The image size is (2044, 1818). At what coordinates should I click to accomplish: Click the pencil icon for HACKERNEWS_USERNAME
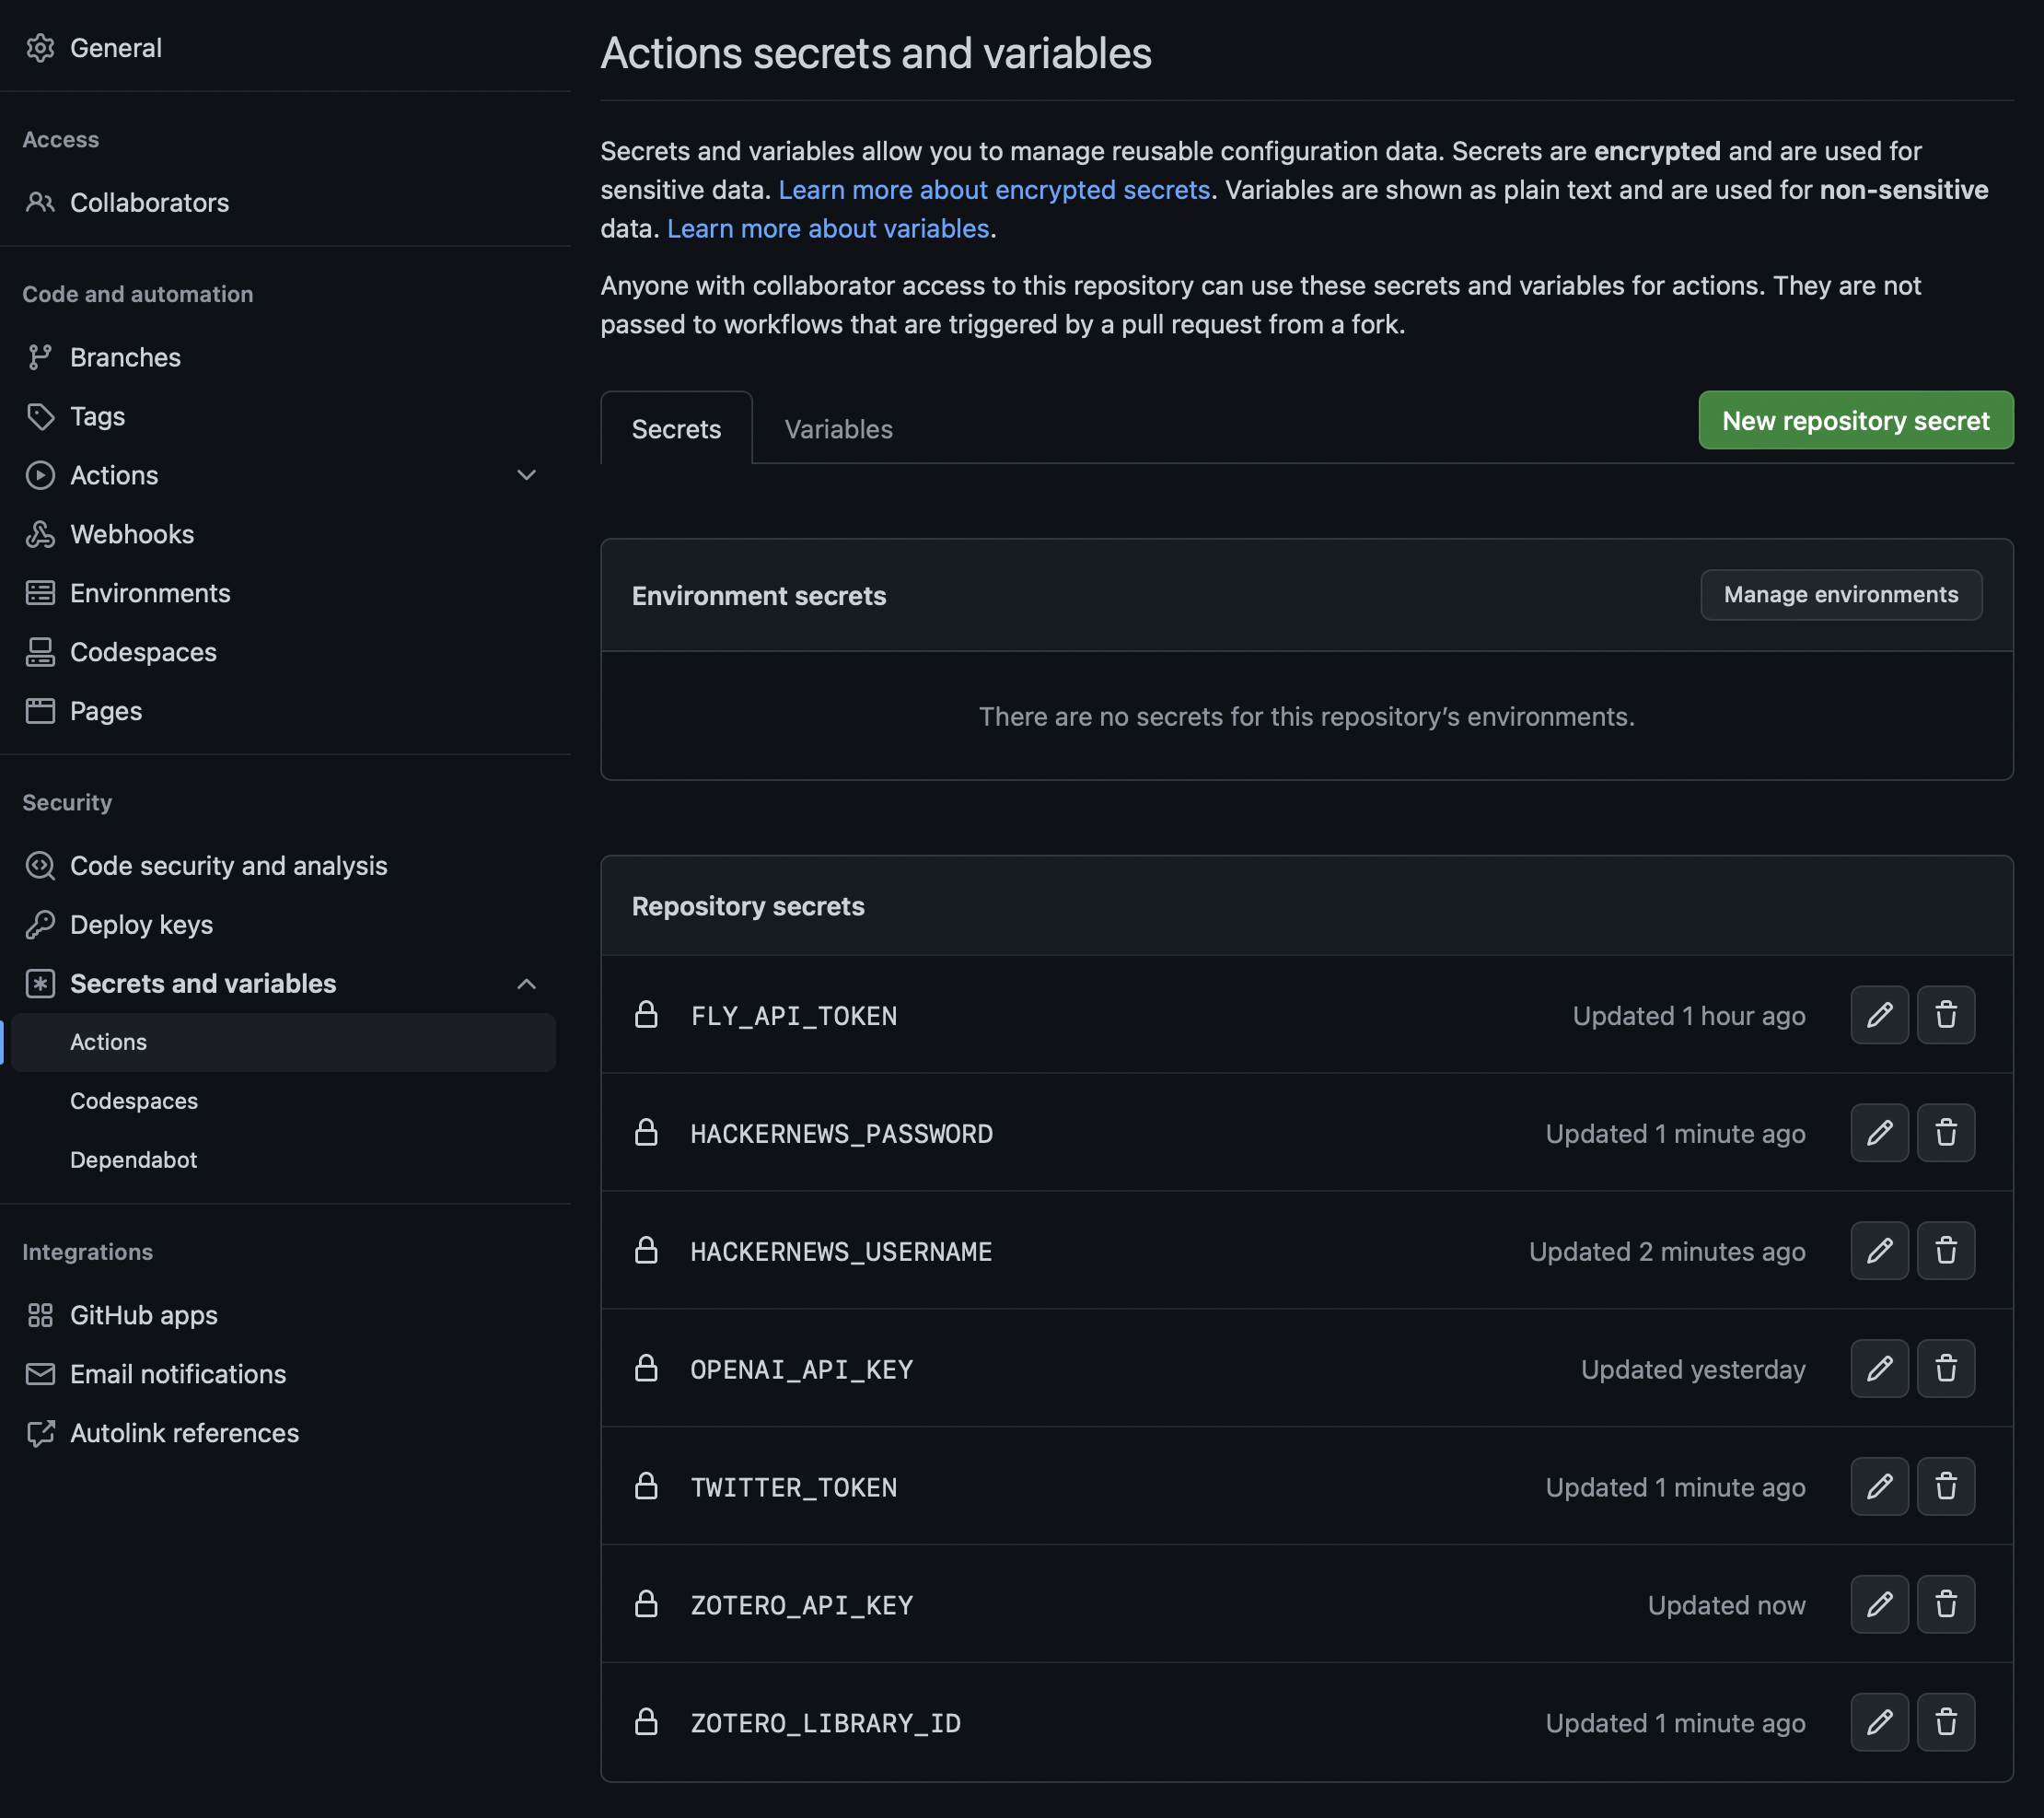pos(1879,1250)
